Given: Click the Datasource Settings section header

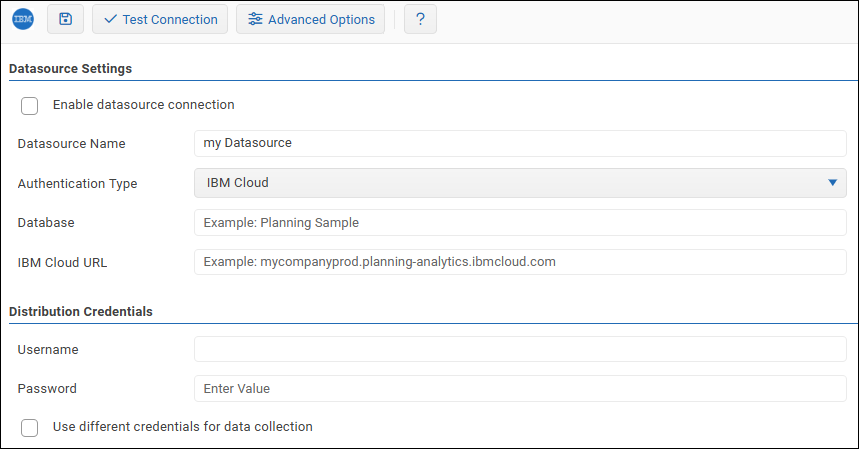Looking at the screenshot, I should click(70, 69).
